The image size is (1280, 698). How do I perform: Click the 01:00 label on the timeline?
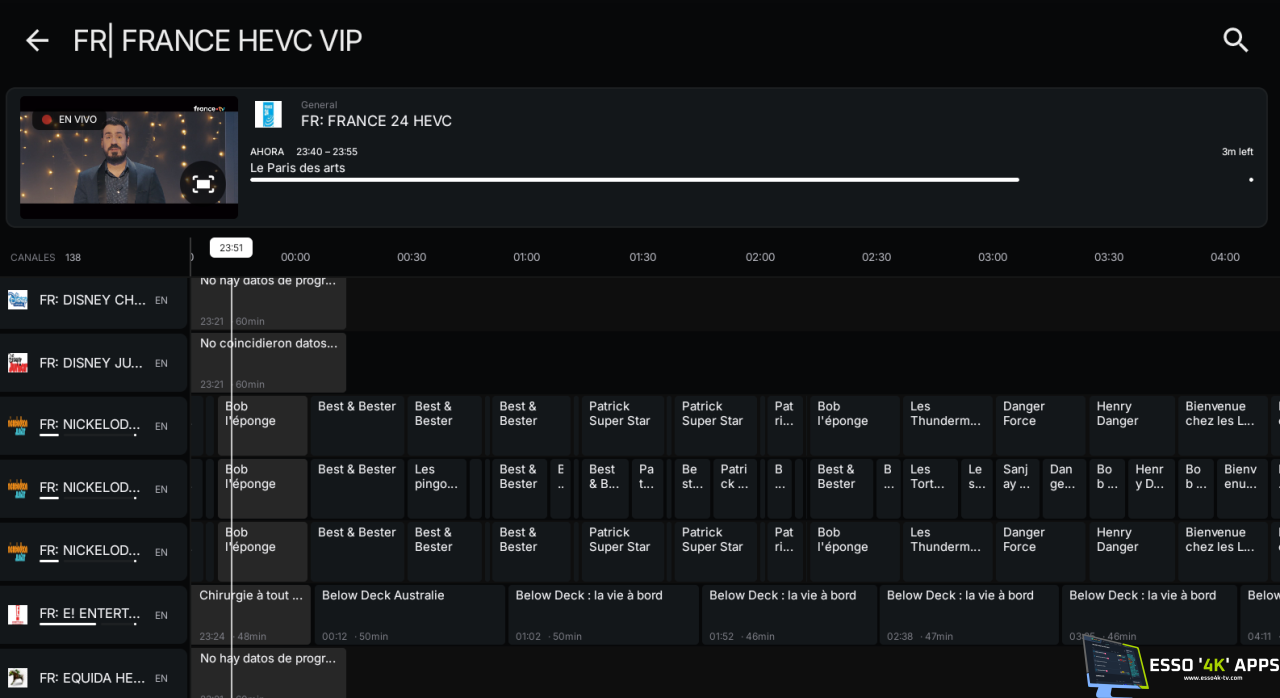[x=527, y=257]
